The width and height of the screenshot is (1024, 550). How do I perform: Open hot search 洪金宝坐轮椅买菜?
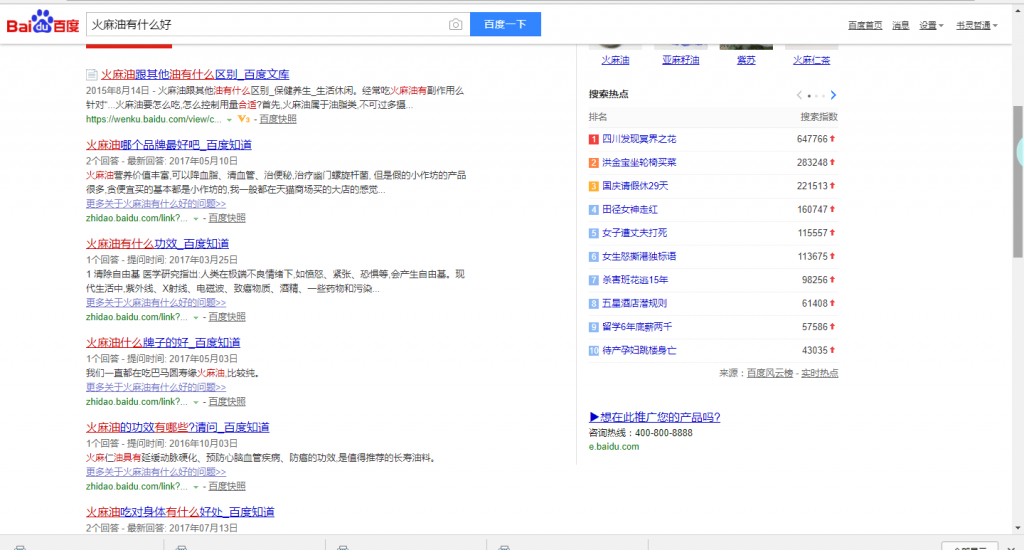[639, 163]
